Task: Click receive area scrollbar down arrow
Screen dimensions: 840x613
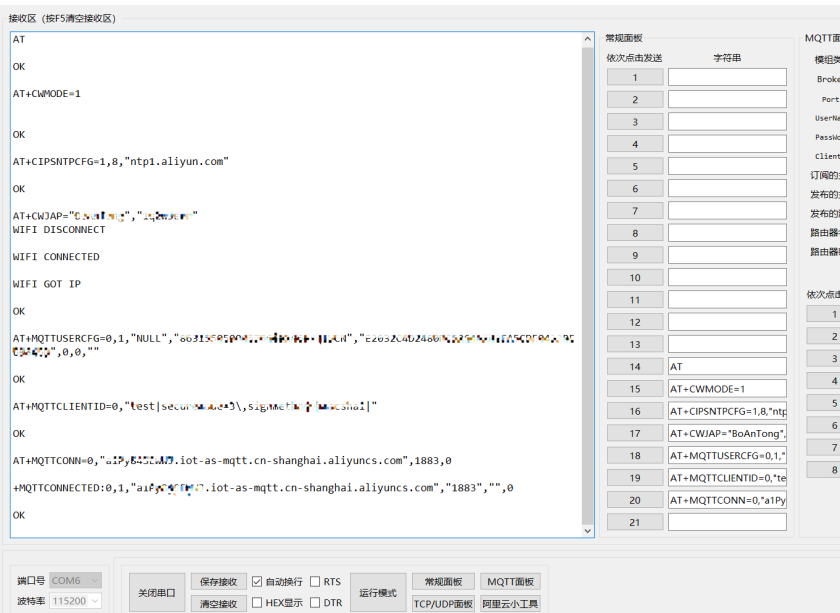Action: pyautogui.click(x=588, y=530)
